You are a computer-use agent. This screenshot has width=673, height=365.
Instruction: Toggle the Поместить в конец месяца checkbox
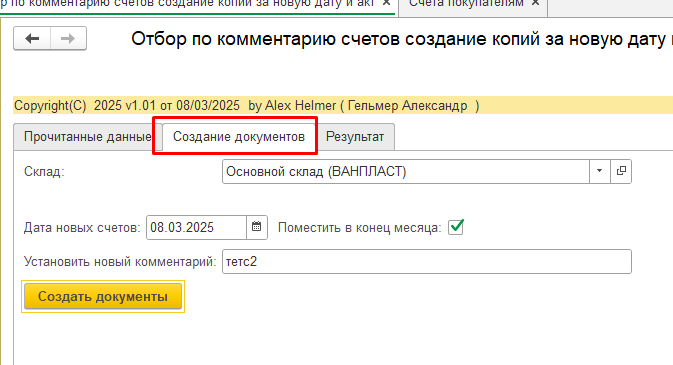456,227
